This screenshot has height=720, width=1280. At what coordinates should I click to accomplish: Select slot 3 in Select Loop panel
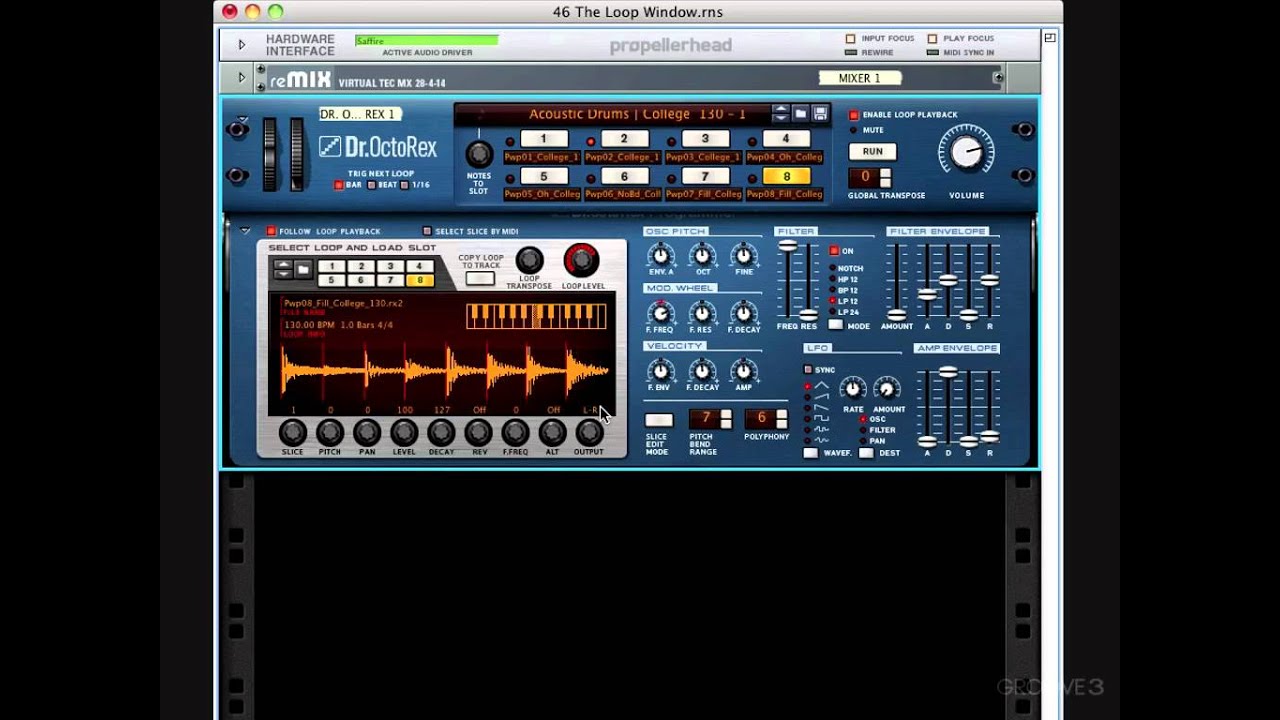(391, 266)
